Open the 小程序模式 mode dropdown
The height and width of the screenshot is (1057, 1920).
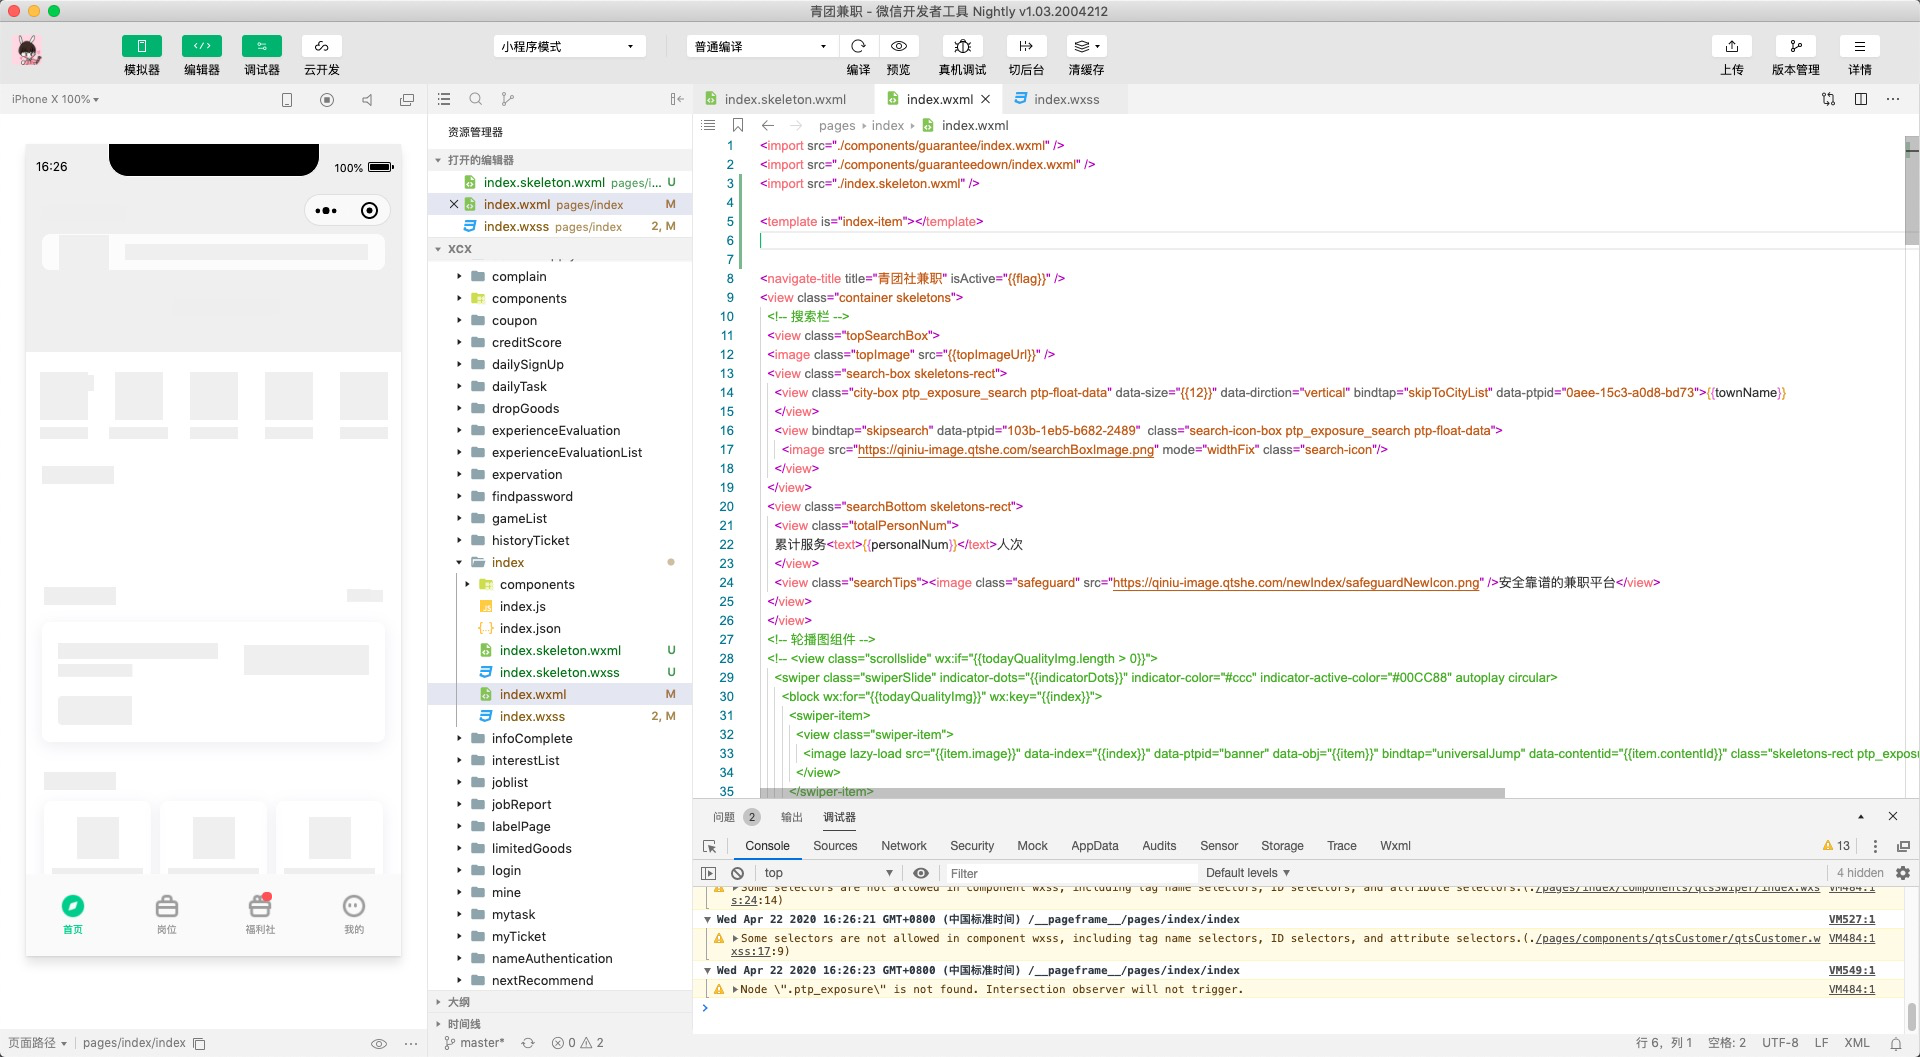click(x=568, y=47)
